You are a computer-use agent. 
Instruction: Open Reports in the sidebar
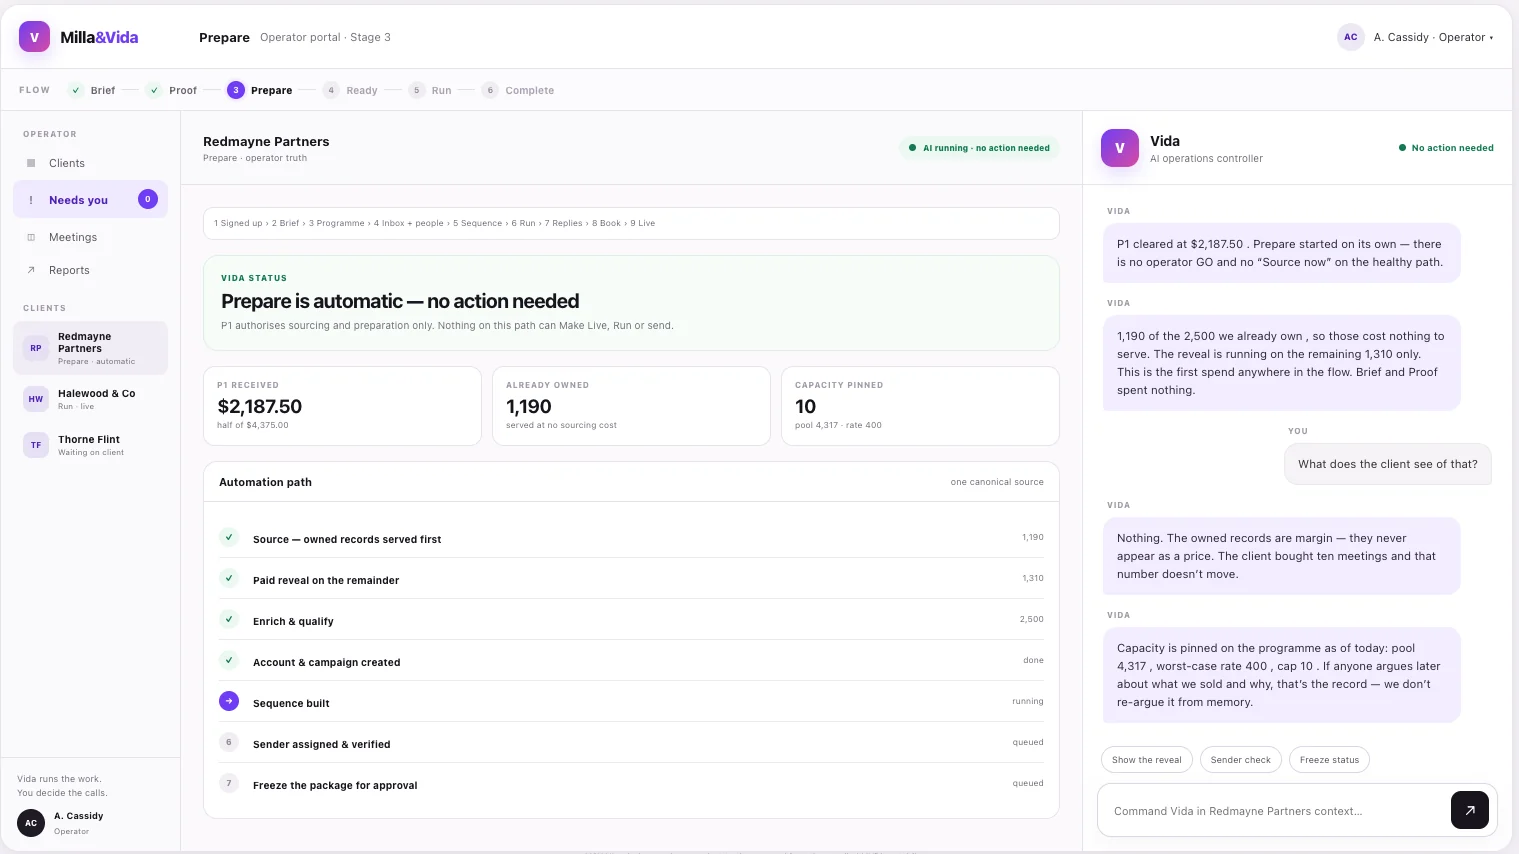pyautogui.click(x=90, y=270)
